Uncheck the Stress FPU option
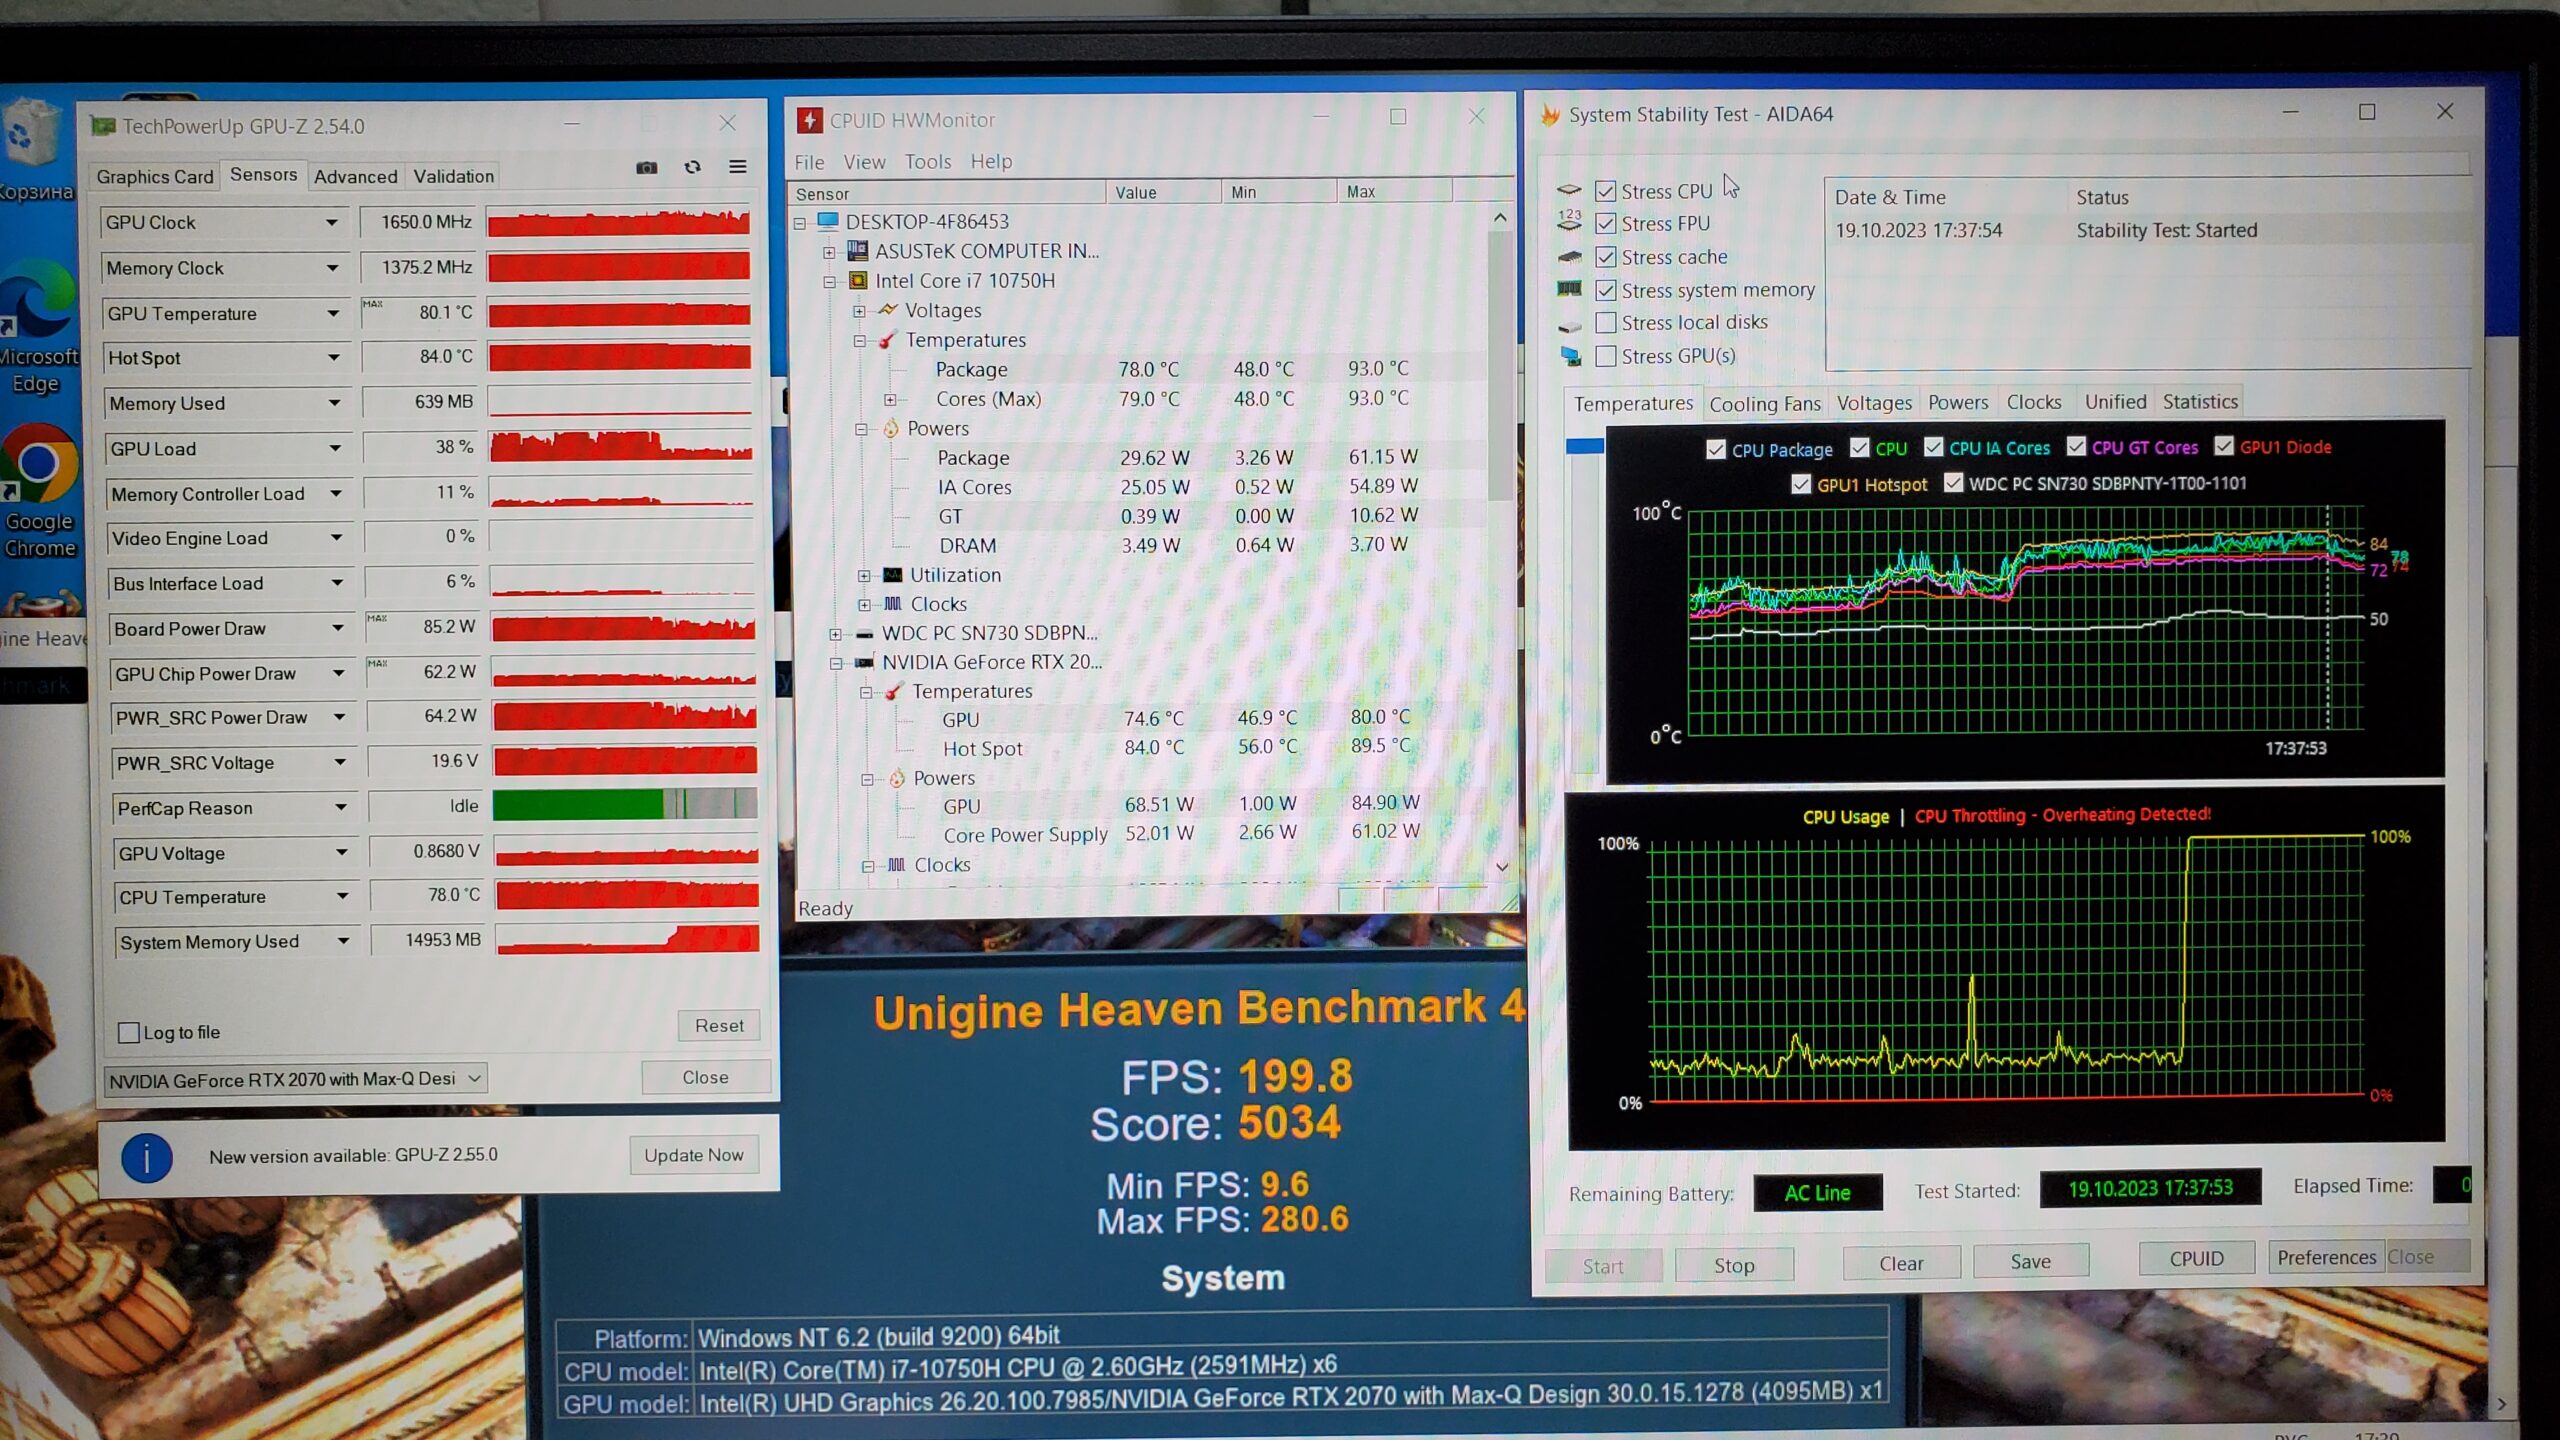The image size is (2560, 1440). (x=1606, y=224)
